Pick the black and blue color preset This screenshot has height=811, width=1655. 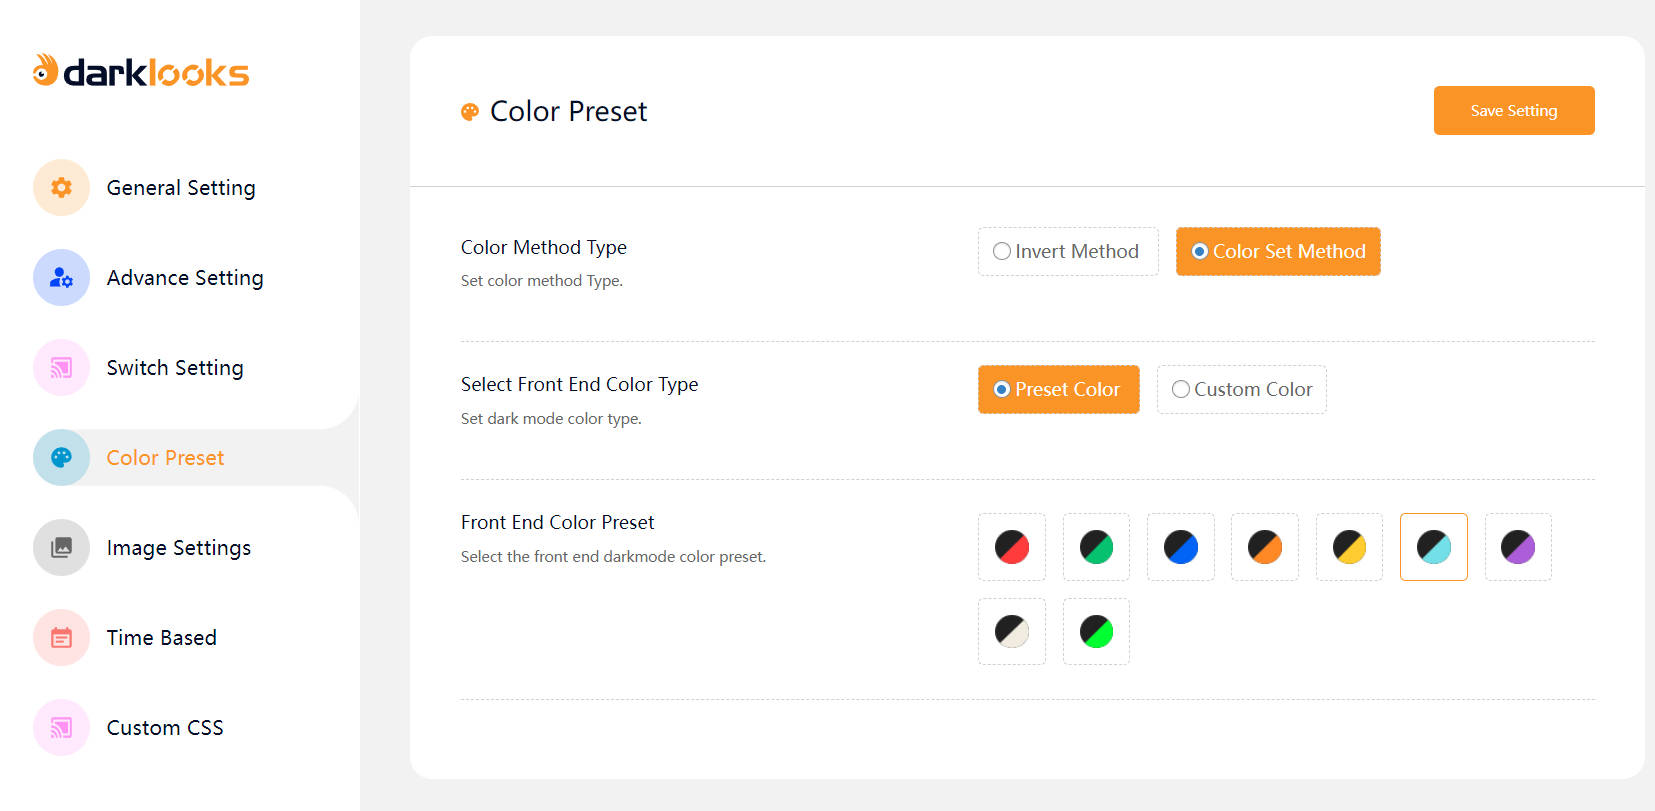point(1181,547)
